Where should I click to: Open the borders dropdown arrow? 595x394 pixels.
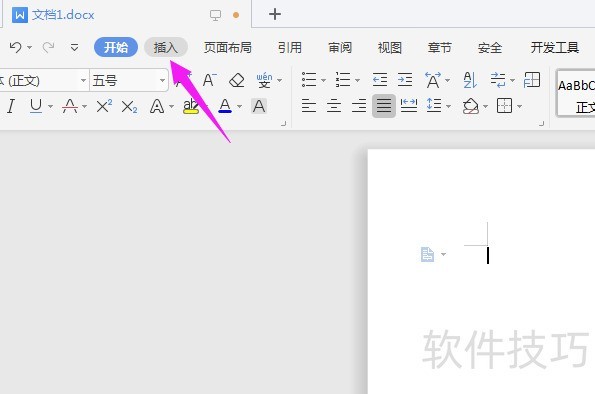coord(519,107)
